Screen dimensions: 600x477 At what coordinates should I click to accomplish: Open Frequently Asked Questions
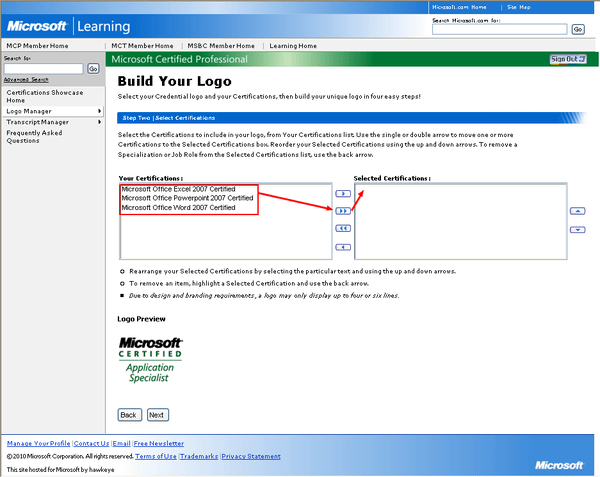click(x=34, y=137)
